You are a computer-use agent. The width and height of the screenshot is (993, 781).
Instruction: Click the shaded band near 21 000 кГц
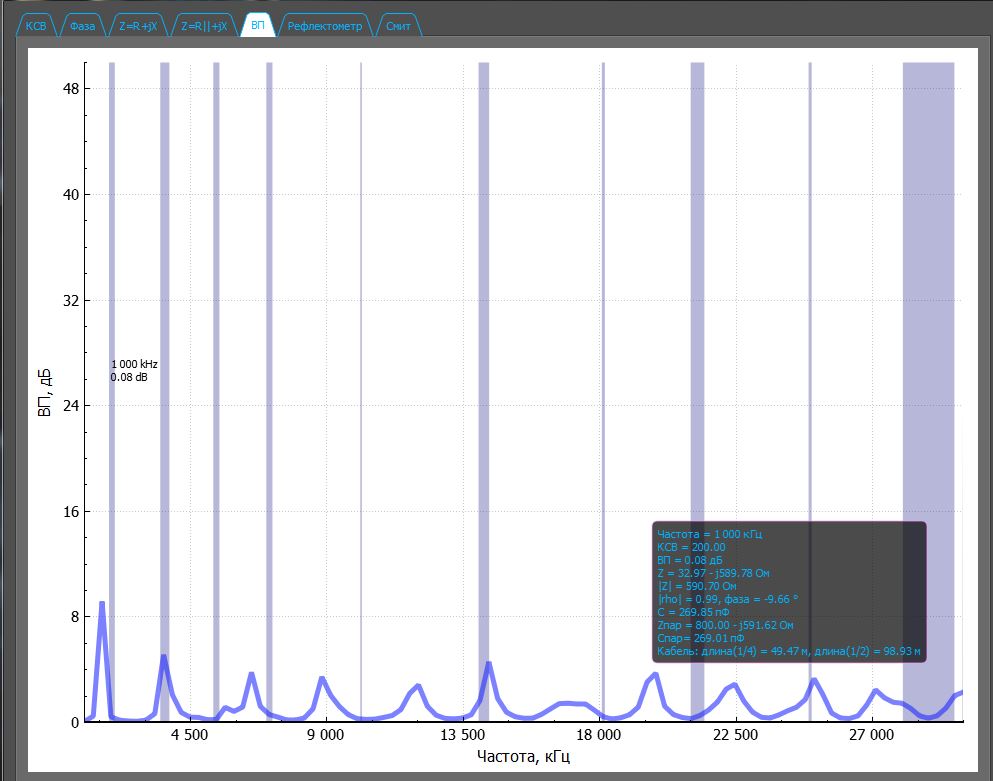(697, 300)
